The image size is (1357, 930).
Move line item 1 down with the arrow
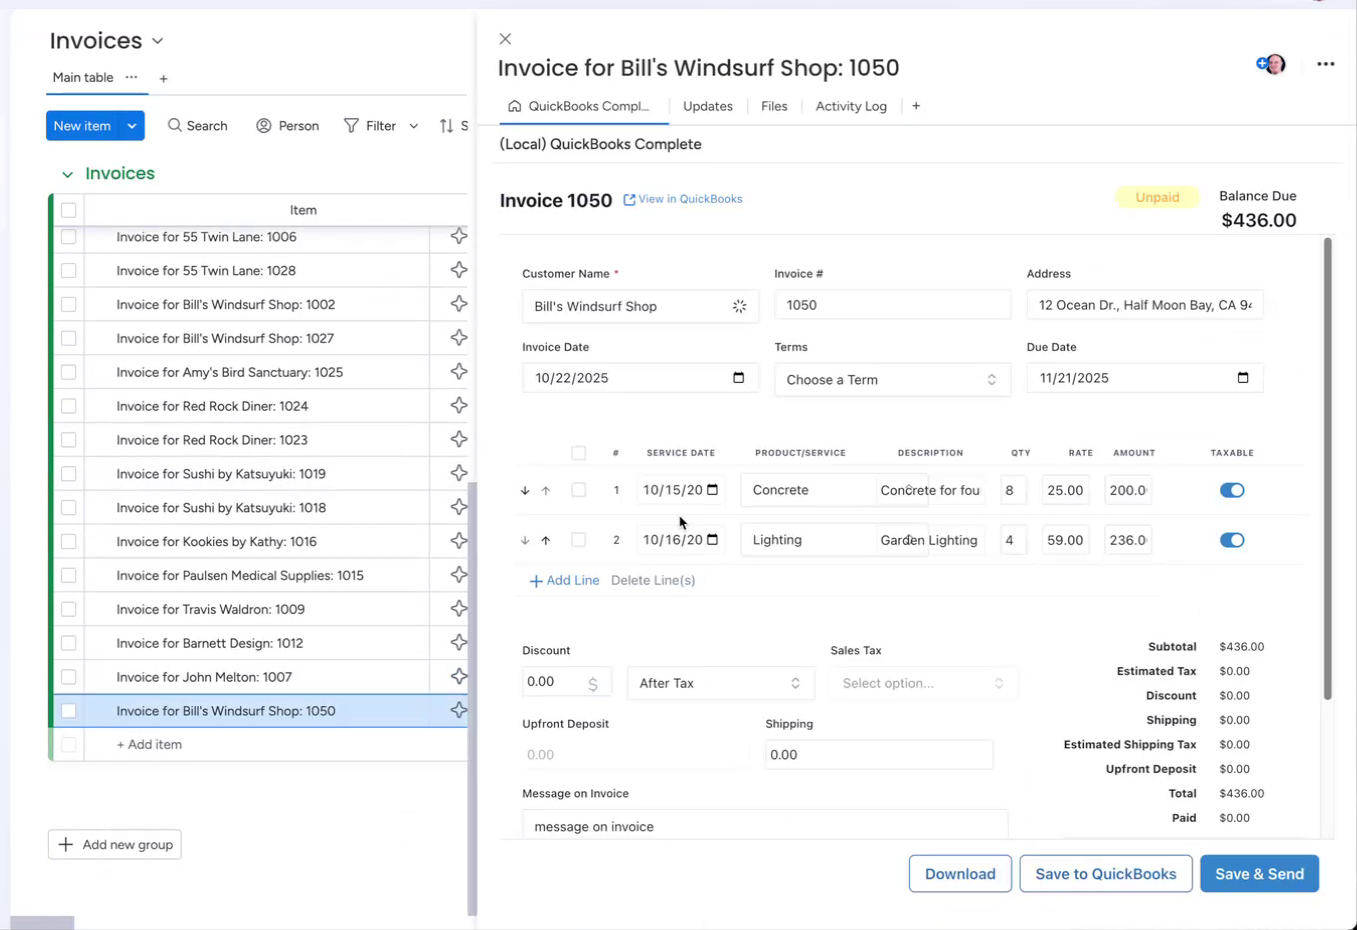pyautogui.click(x=524, y=490)
